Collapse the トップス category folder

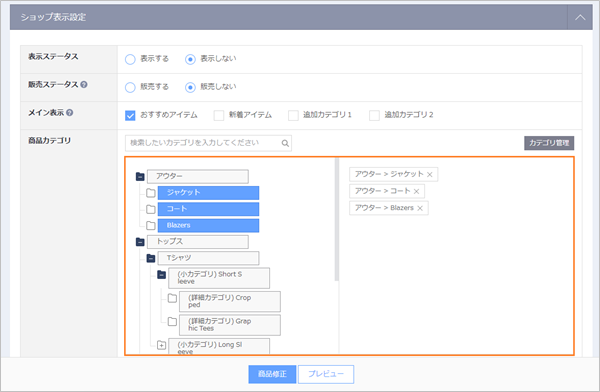(140, 242)
